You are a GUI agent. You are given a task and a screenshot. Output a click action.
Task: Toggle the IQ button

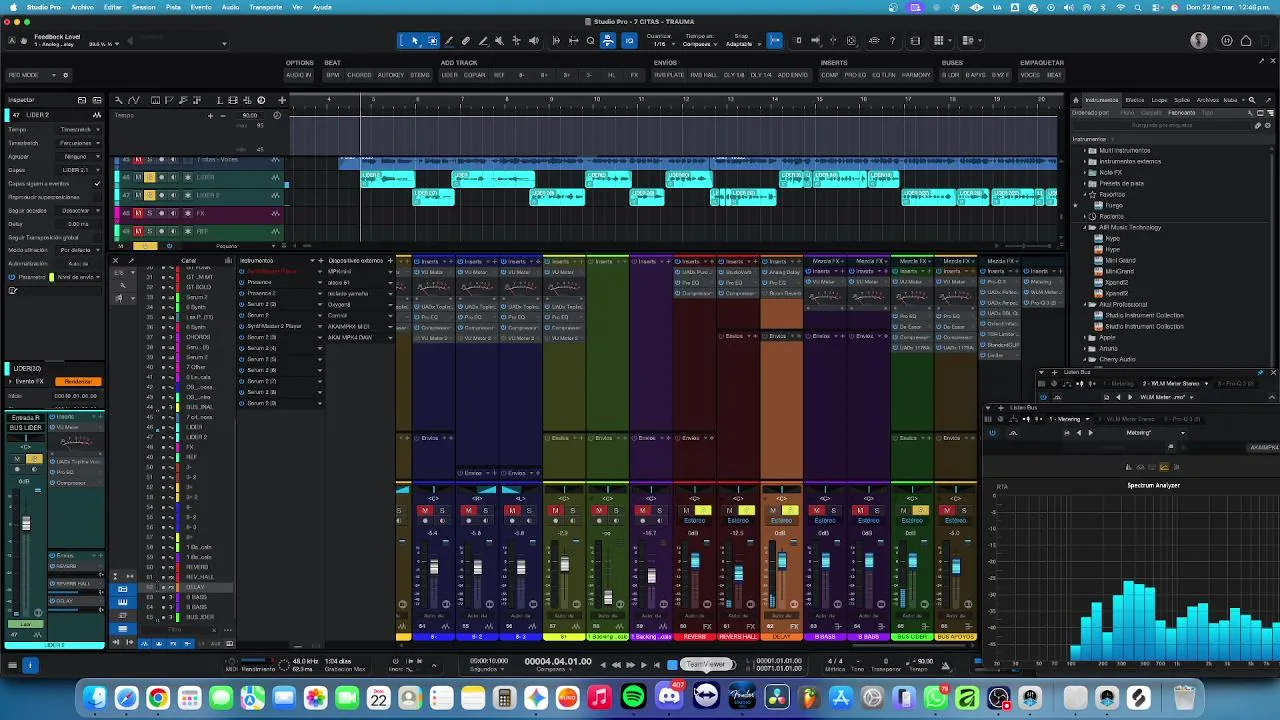629,41
